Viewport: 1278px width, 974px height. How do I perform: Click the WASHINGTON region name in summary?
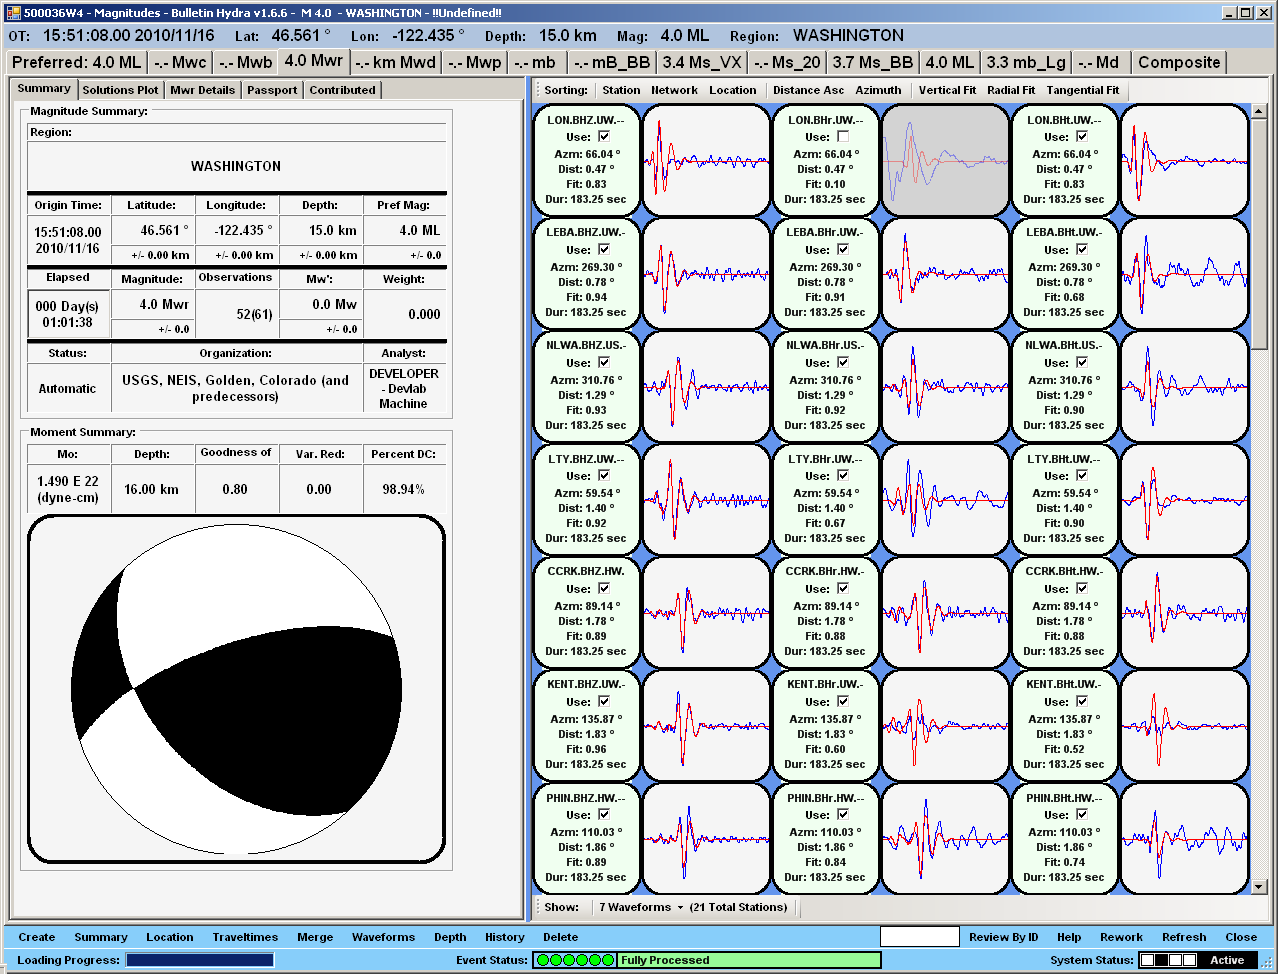click(x=236, y=166)
